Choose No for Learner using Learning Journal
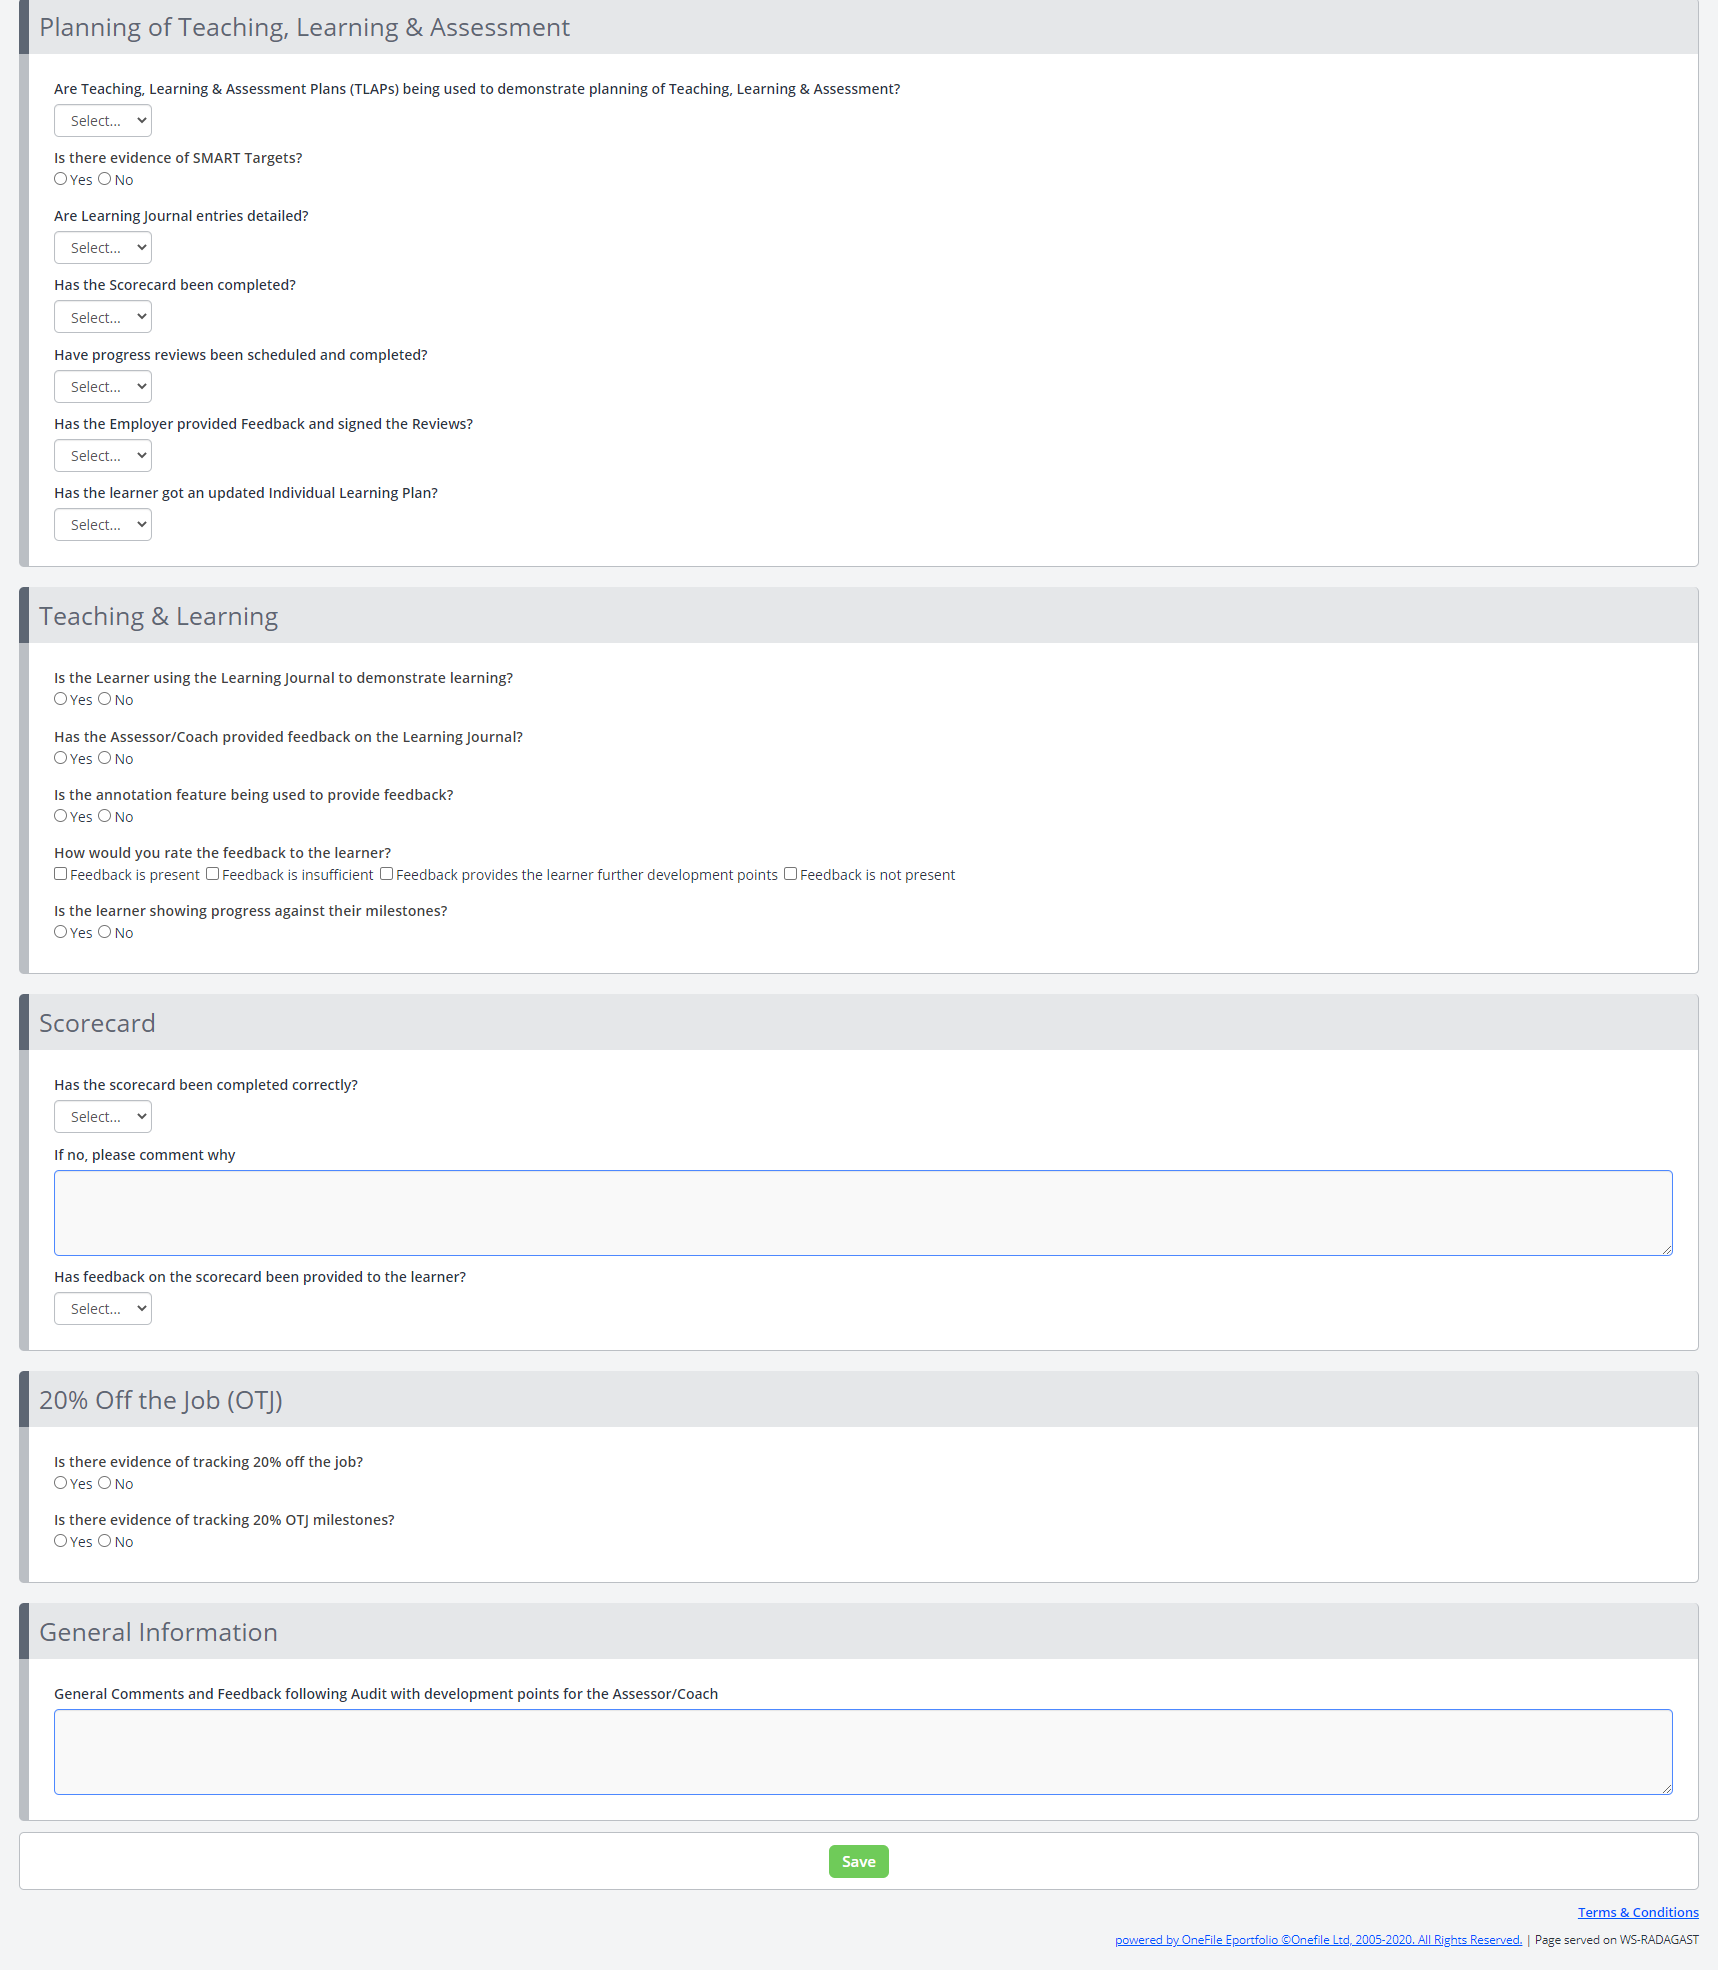Screen dimensions: 1718x1970 coord(105,699)
